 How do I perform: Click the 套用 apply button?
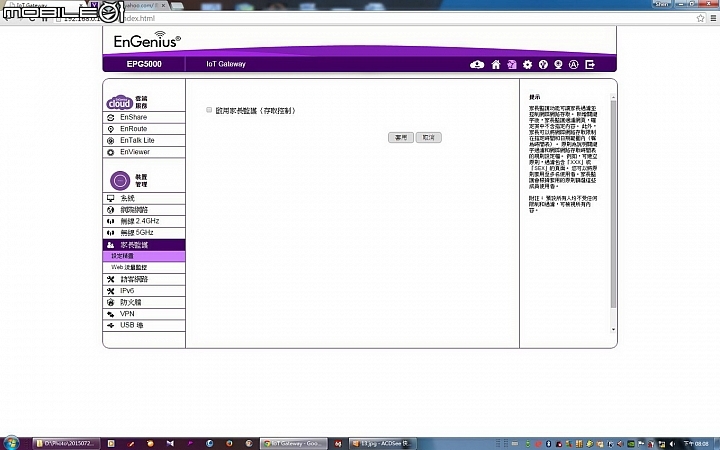[401, 137]
